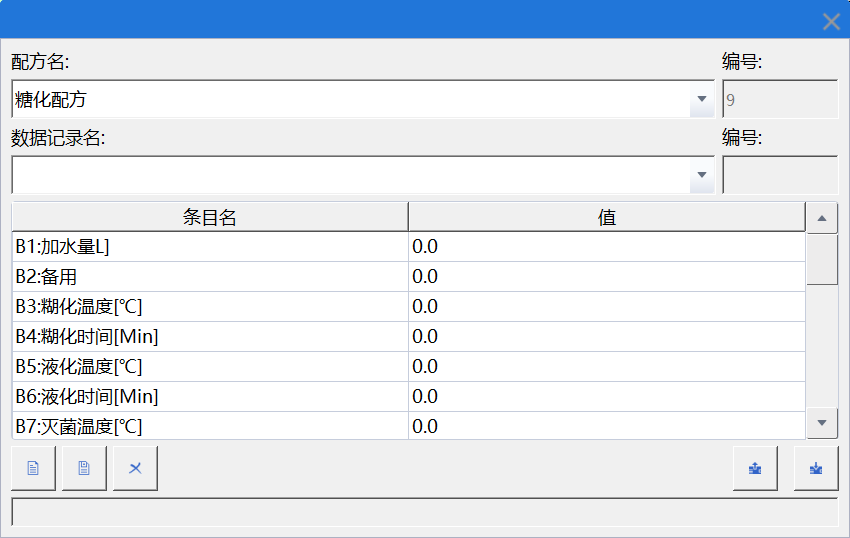Click the value cell for B4:糊化时间
850x538 pixels.
606,337
